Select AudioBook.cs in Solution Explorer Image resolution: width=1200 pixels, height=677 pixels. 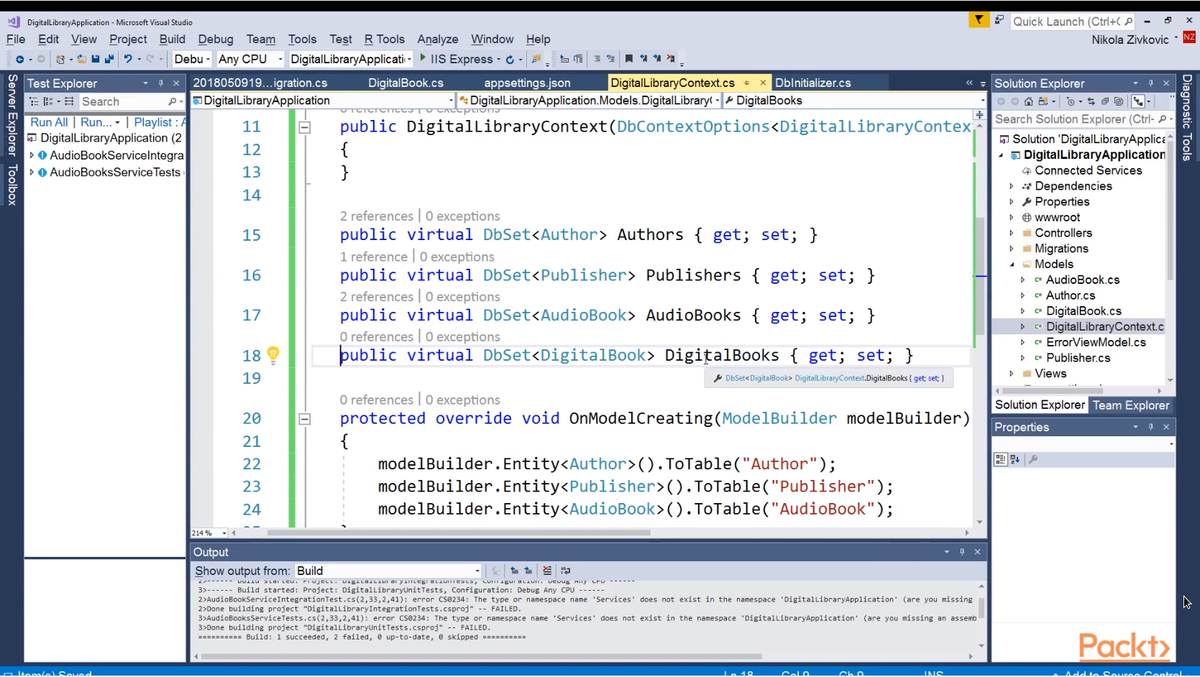click(1083, 280)
